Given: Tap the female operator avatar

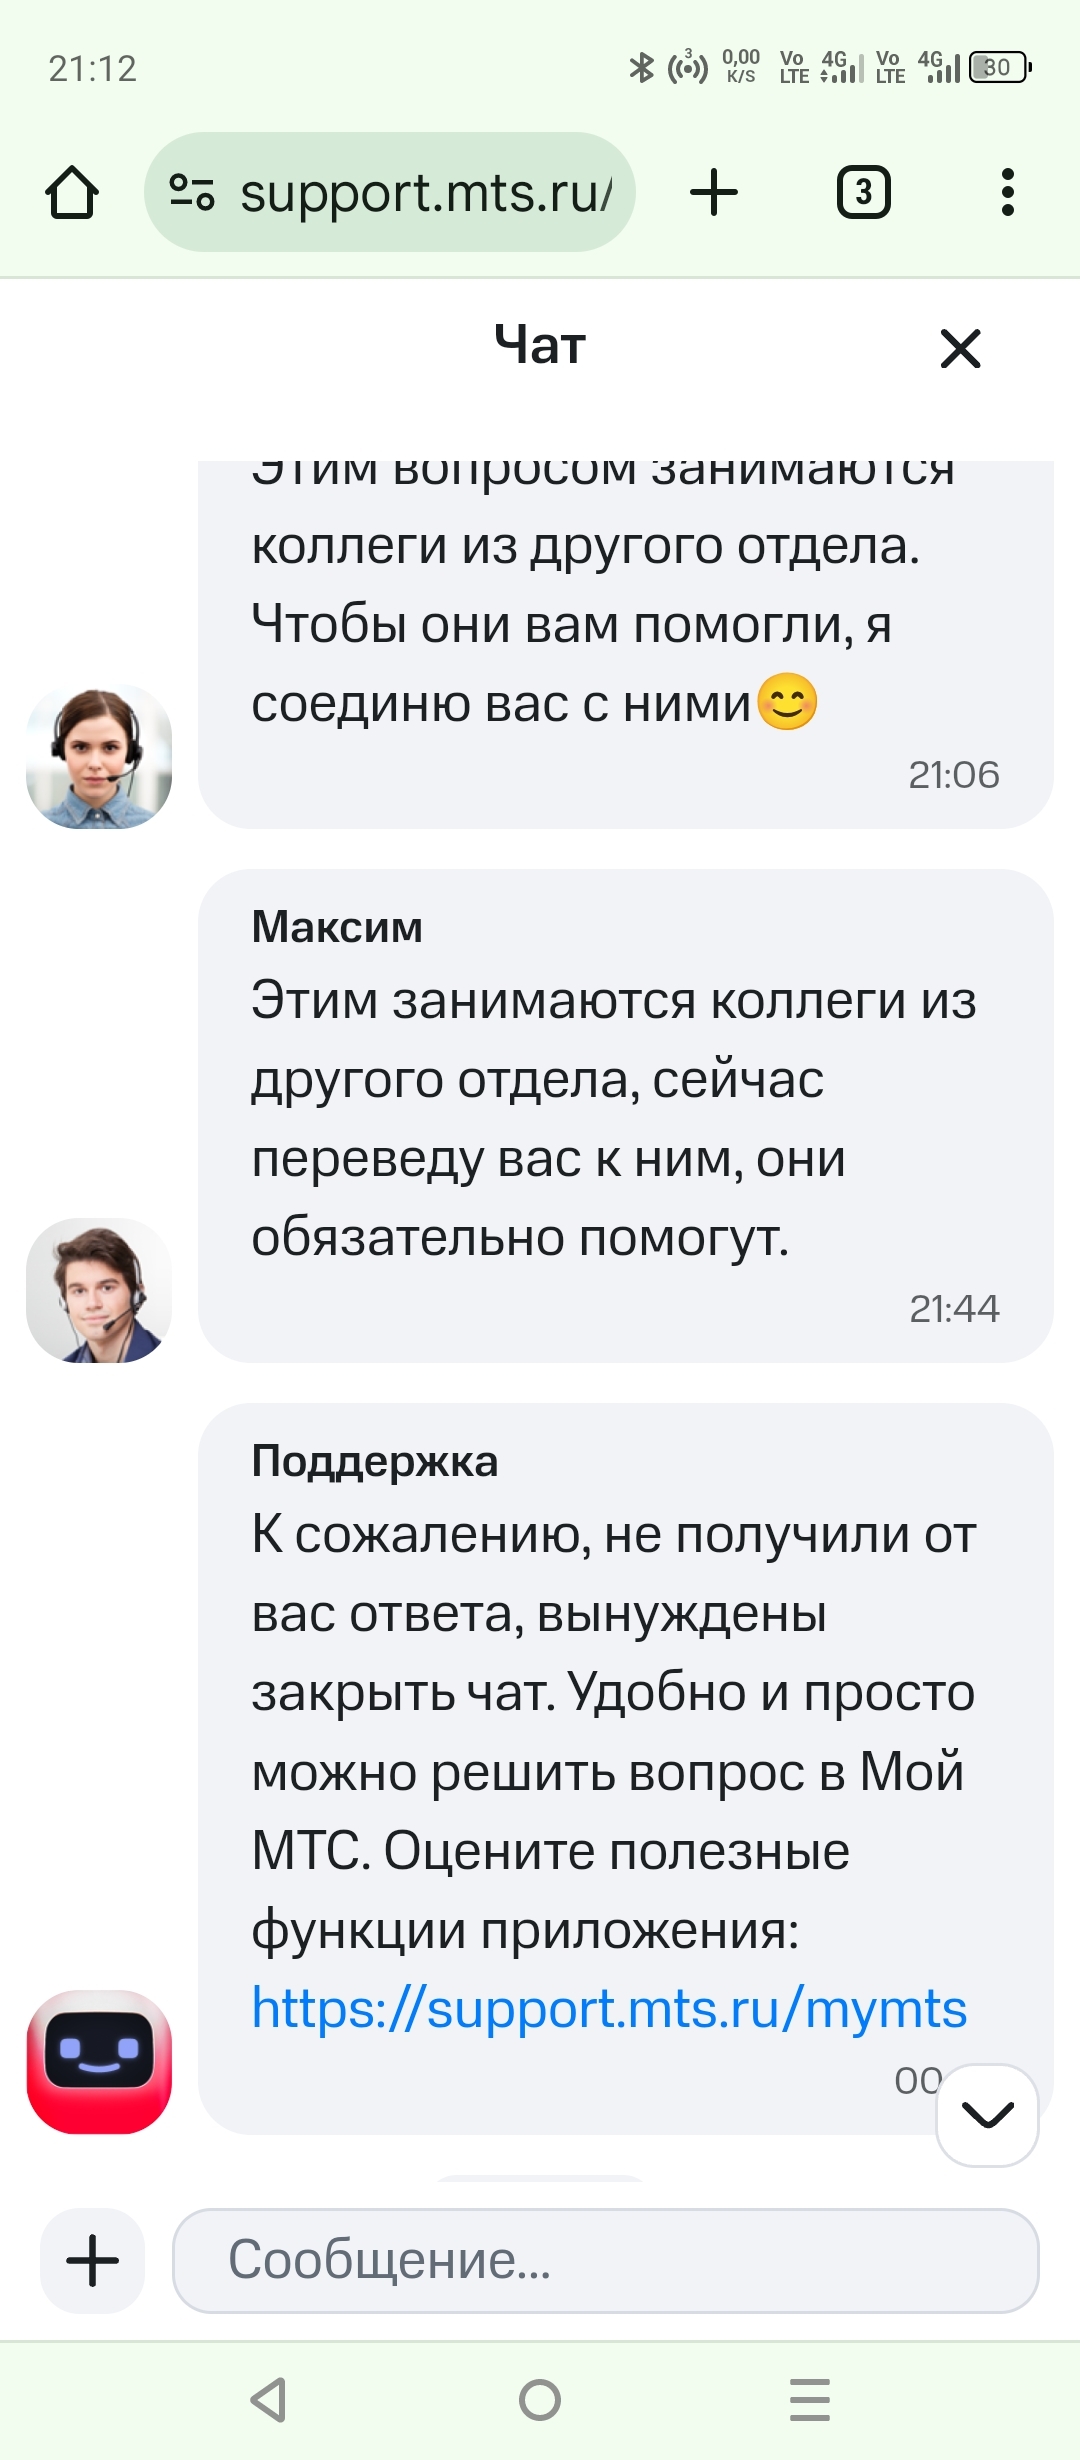Looking at the screenshot, I should 99,757.
